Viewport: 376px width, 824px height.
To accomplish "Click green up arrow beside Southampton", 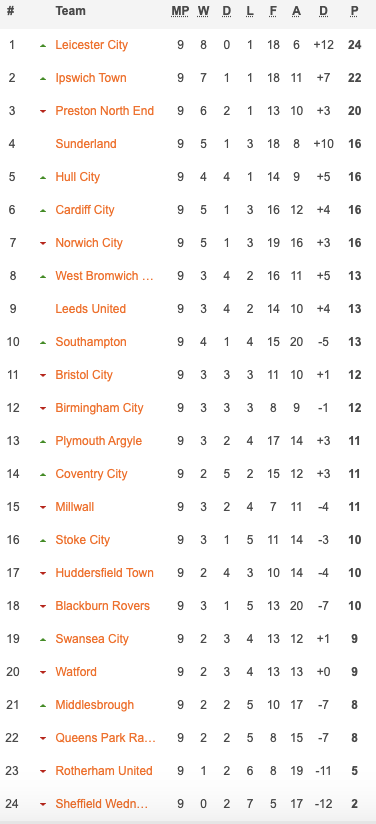I will click(43, 343).
